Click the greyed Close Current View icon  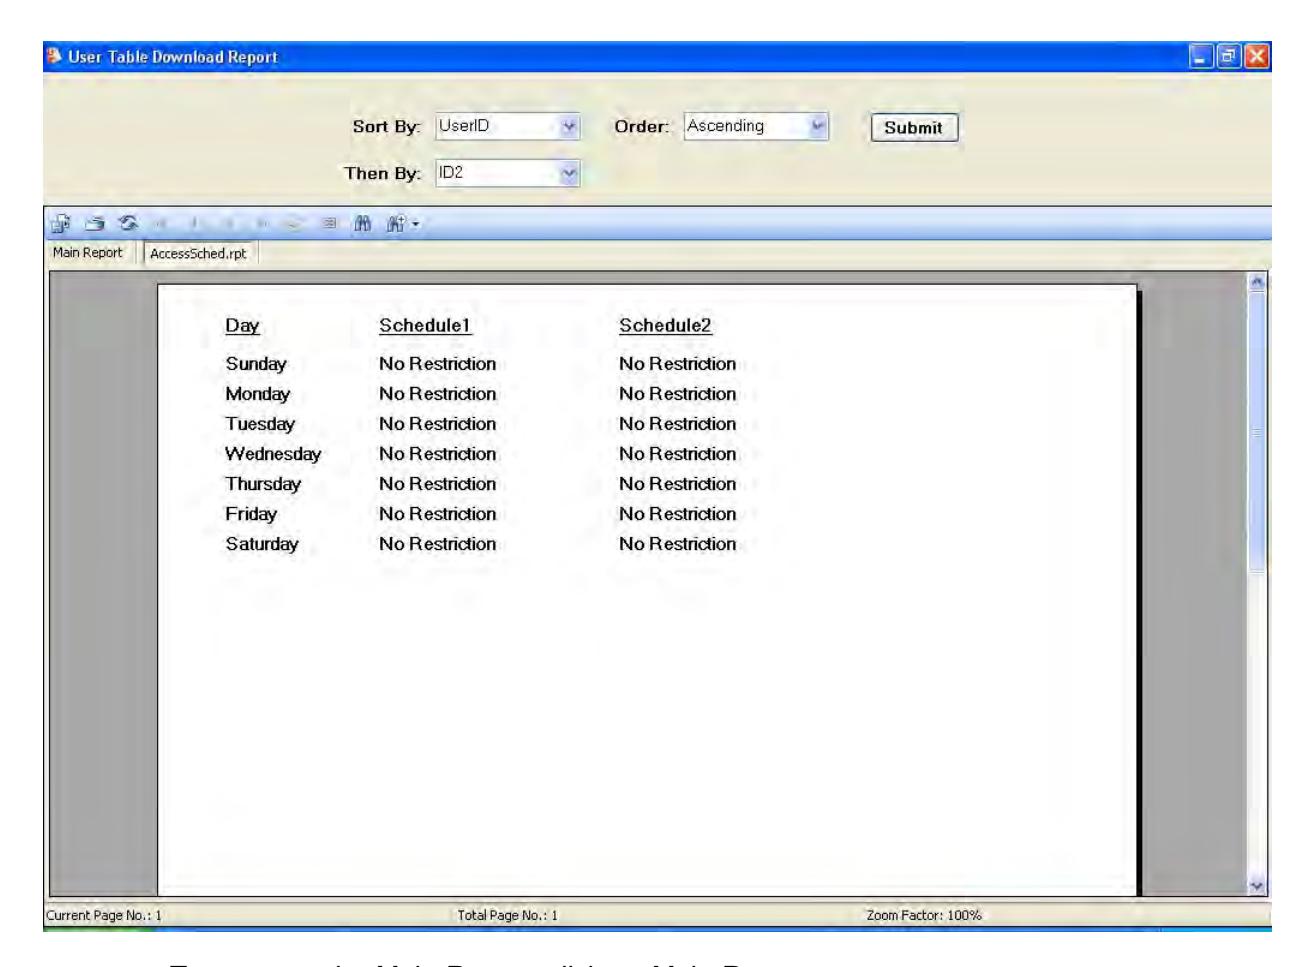330,223
